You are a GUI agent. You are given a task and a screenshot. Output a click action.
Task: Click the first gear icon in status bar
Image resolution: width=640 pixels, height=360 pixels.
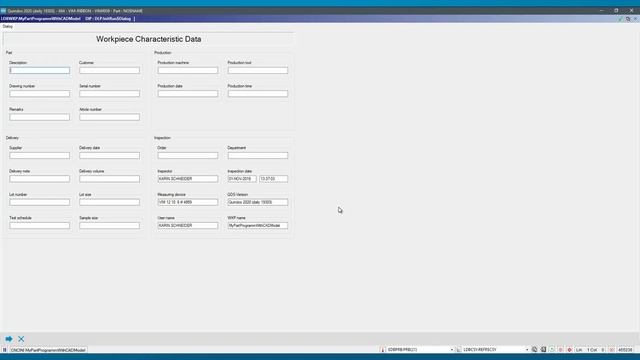[x=534, y=349]
